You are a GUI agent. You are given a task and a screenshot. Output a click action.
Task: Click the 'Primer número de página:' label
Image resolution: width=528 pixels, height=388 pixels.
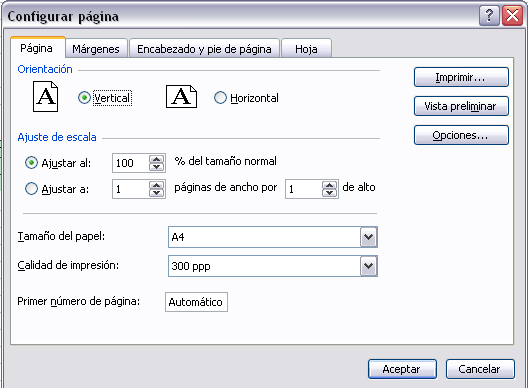(78, 301)
